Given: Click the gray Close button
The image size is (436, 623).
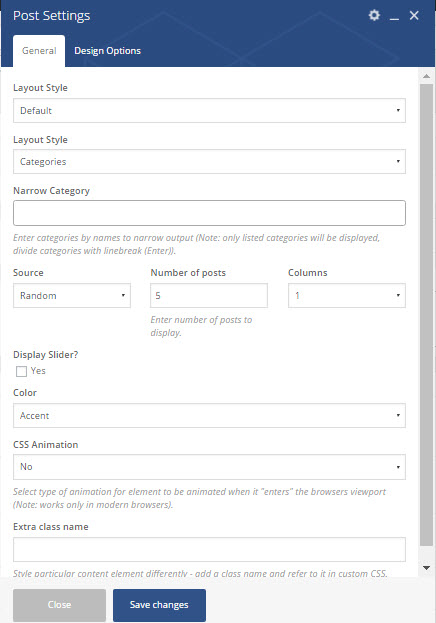Looking at the screenshot, I should point(60,605).
